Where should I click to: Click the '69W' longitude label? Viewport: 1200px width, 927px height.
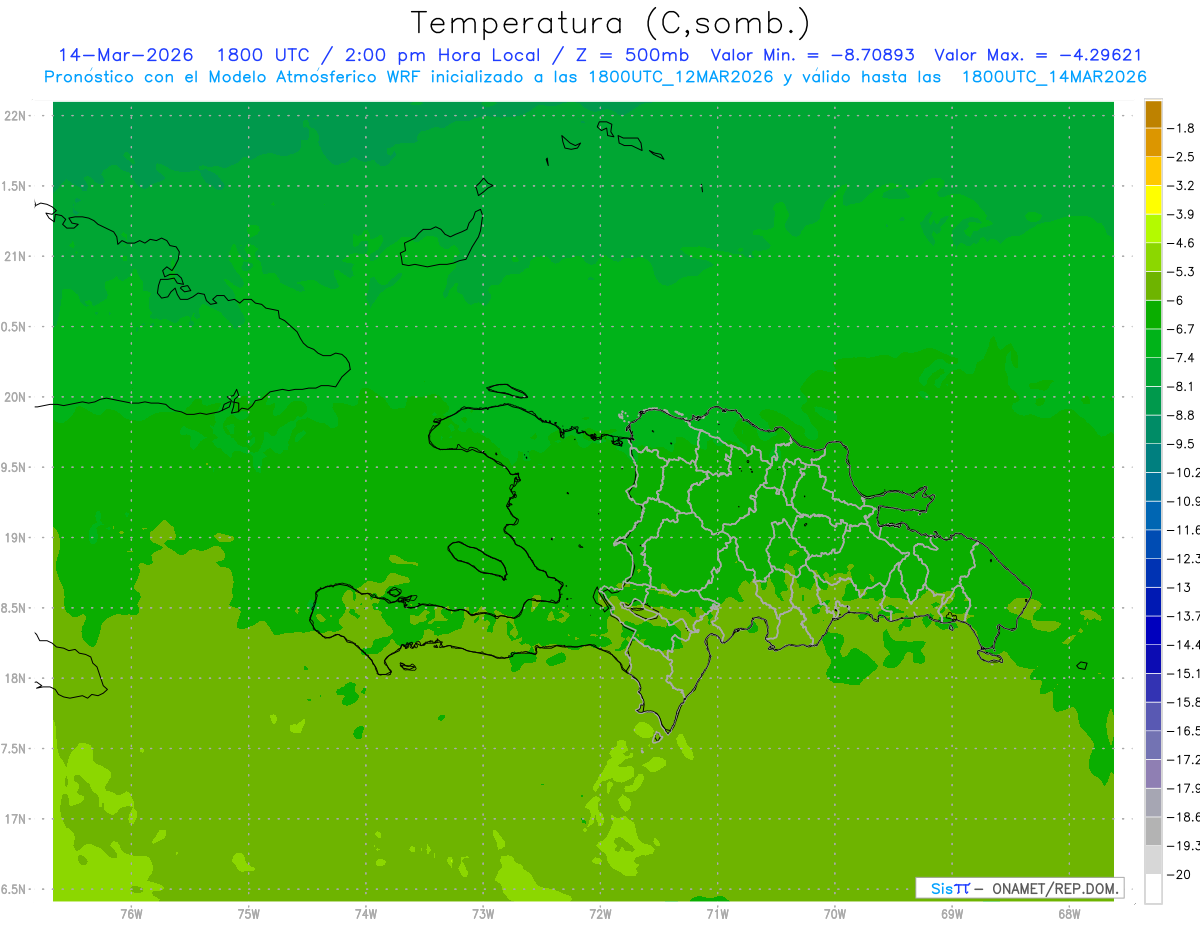pyautogui.click(x=952, y=914)
